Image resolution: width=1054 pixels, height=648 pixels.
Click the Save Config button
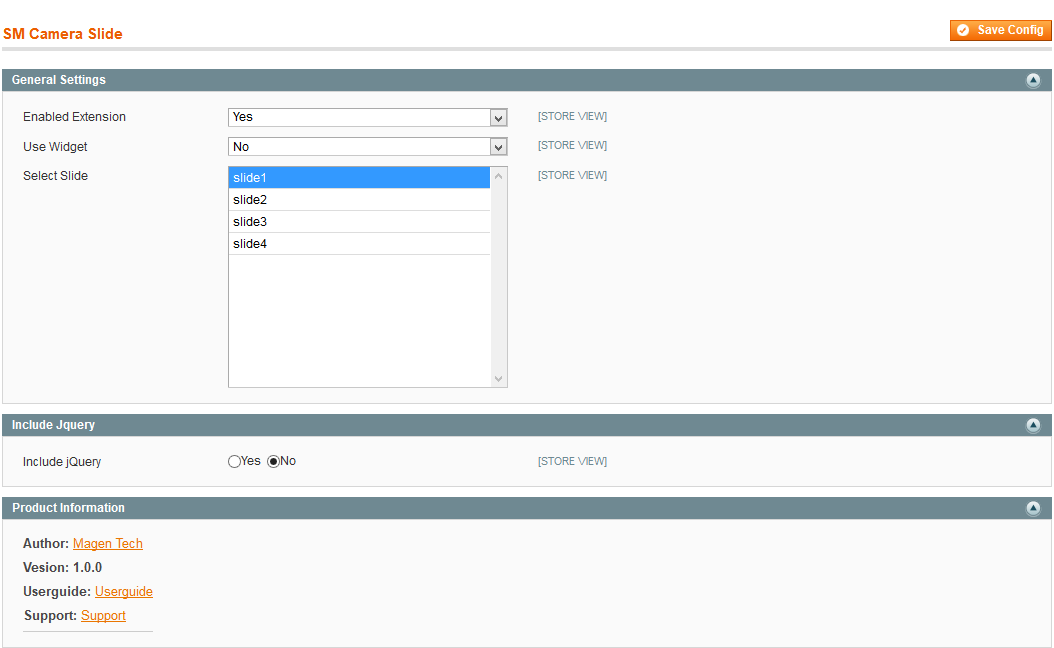pyautogui.click(x=1000, y=30)
